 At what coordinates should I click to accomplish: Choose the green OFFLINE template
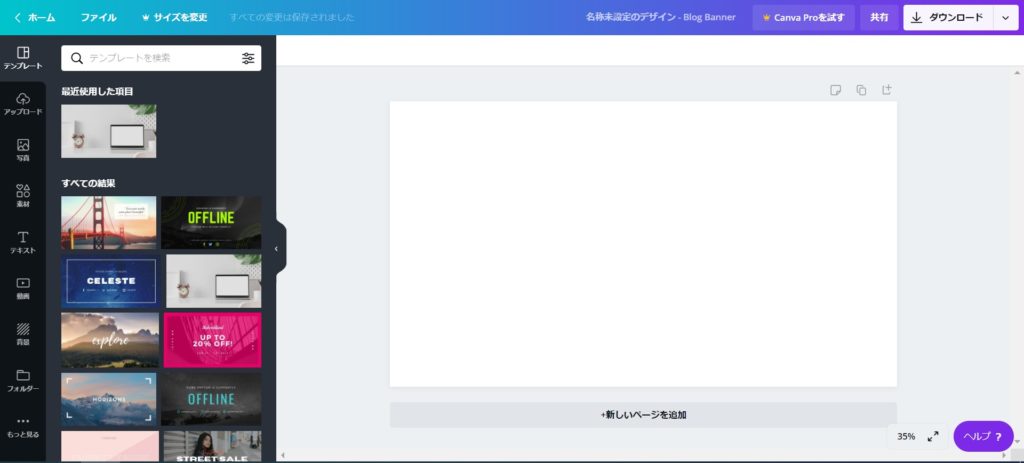click(x=211, y=223)
